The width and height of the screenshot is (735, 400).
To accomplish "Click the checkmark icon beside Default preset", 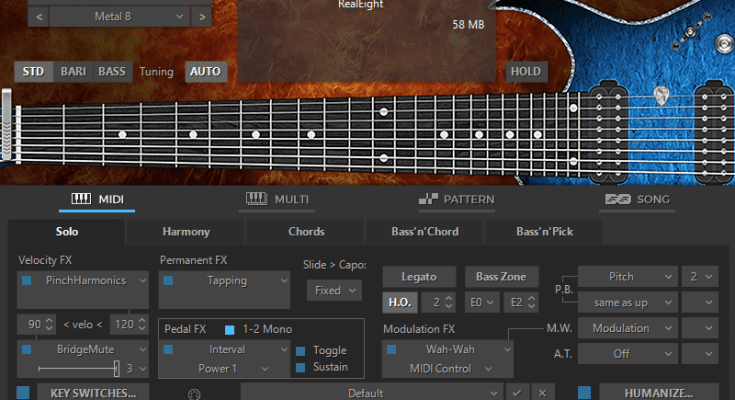I will 516,393.
